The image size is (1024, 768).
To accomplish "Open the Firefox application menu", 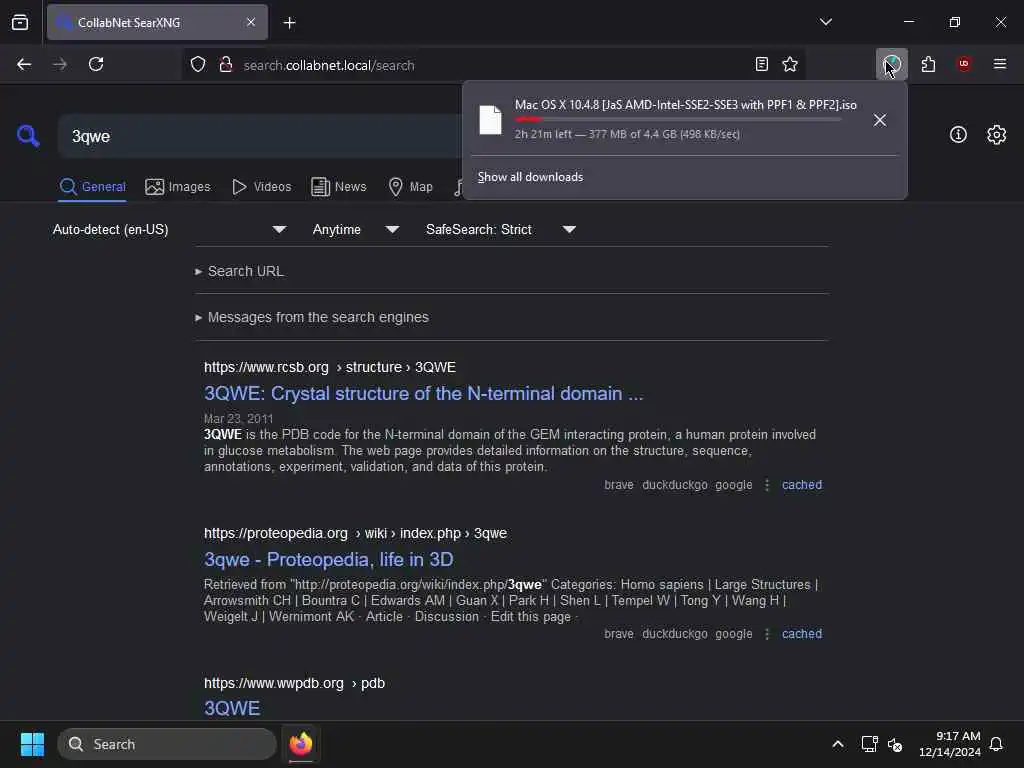I will (1000, 64).
